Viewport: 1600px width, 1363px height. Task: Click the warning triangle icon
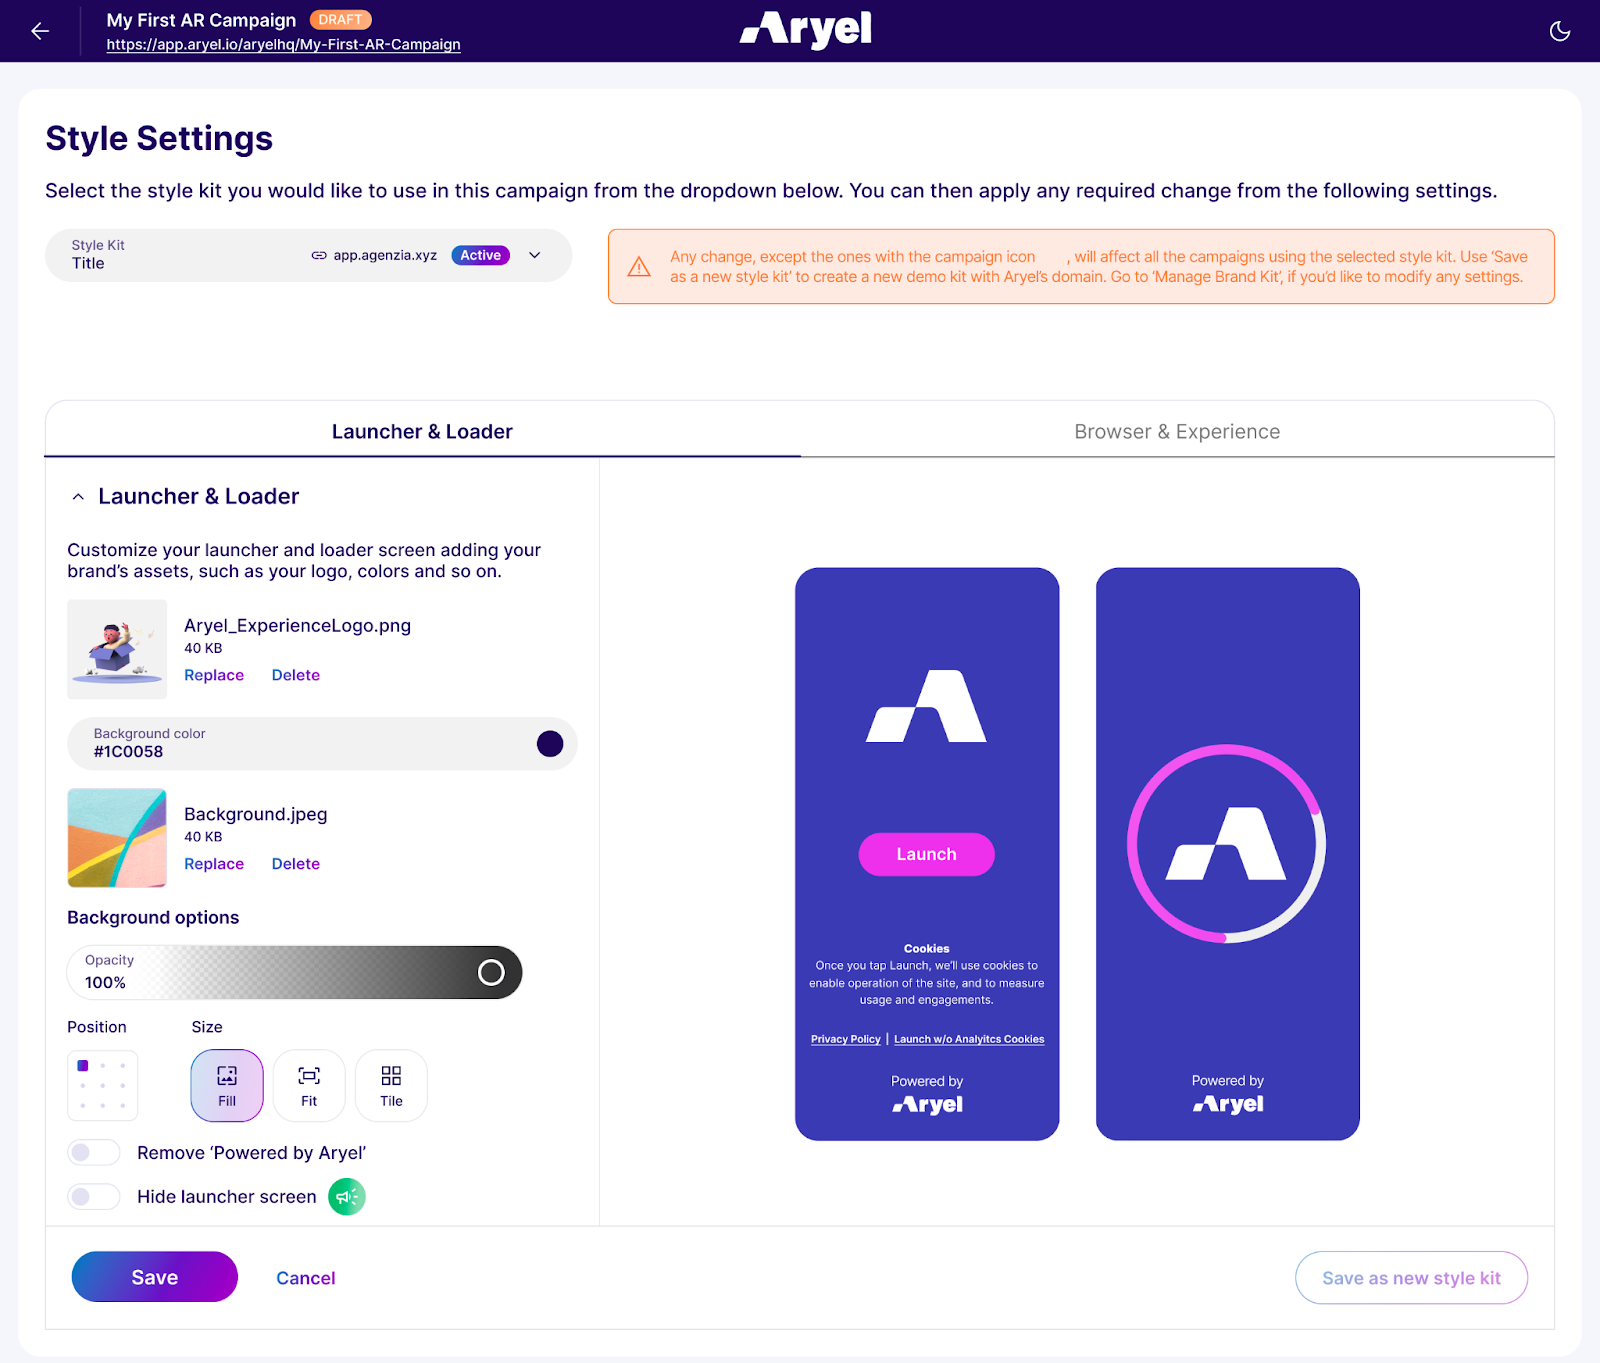(x=639, y=267)
